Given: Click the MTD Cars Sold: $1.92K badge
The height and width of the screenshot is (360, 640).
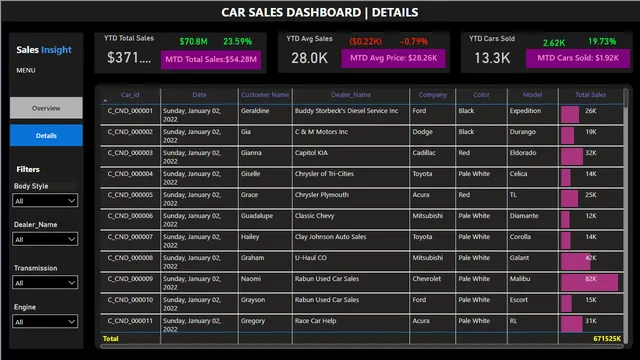Looking at the screenshot, I should tap(578, 58).
